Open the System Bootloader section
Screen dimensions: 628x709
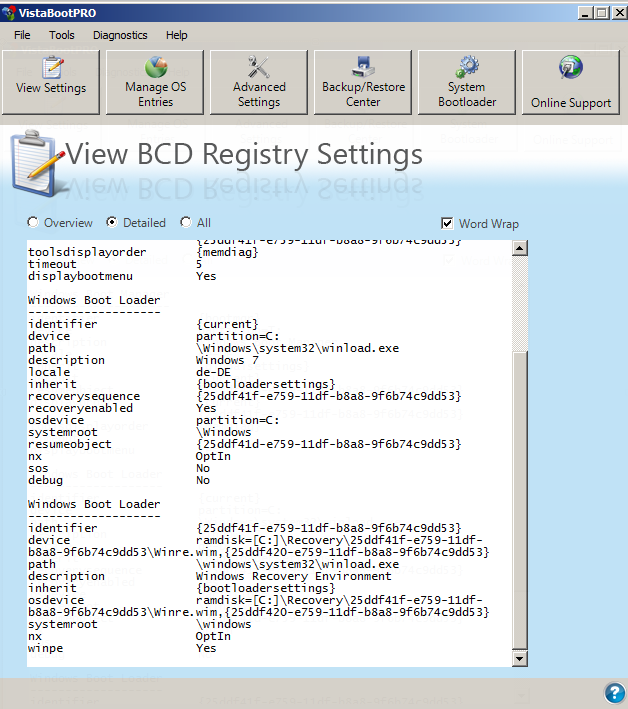coord(467,82)
